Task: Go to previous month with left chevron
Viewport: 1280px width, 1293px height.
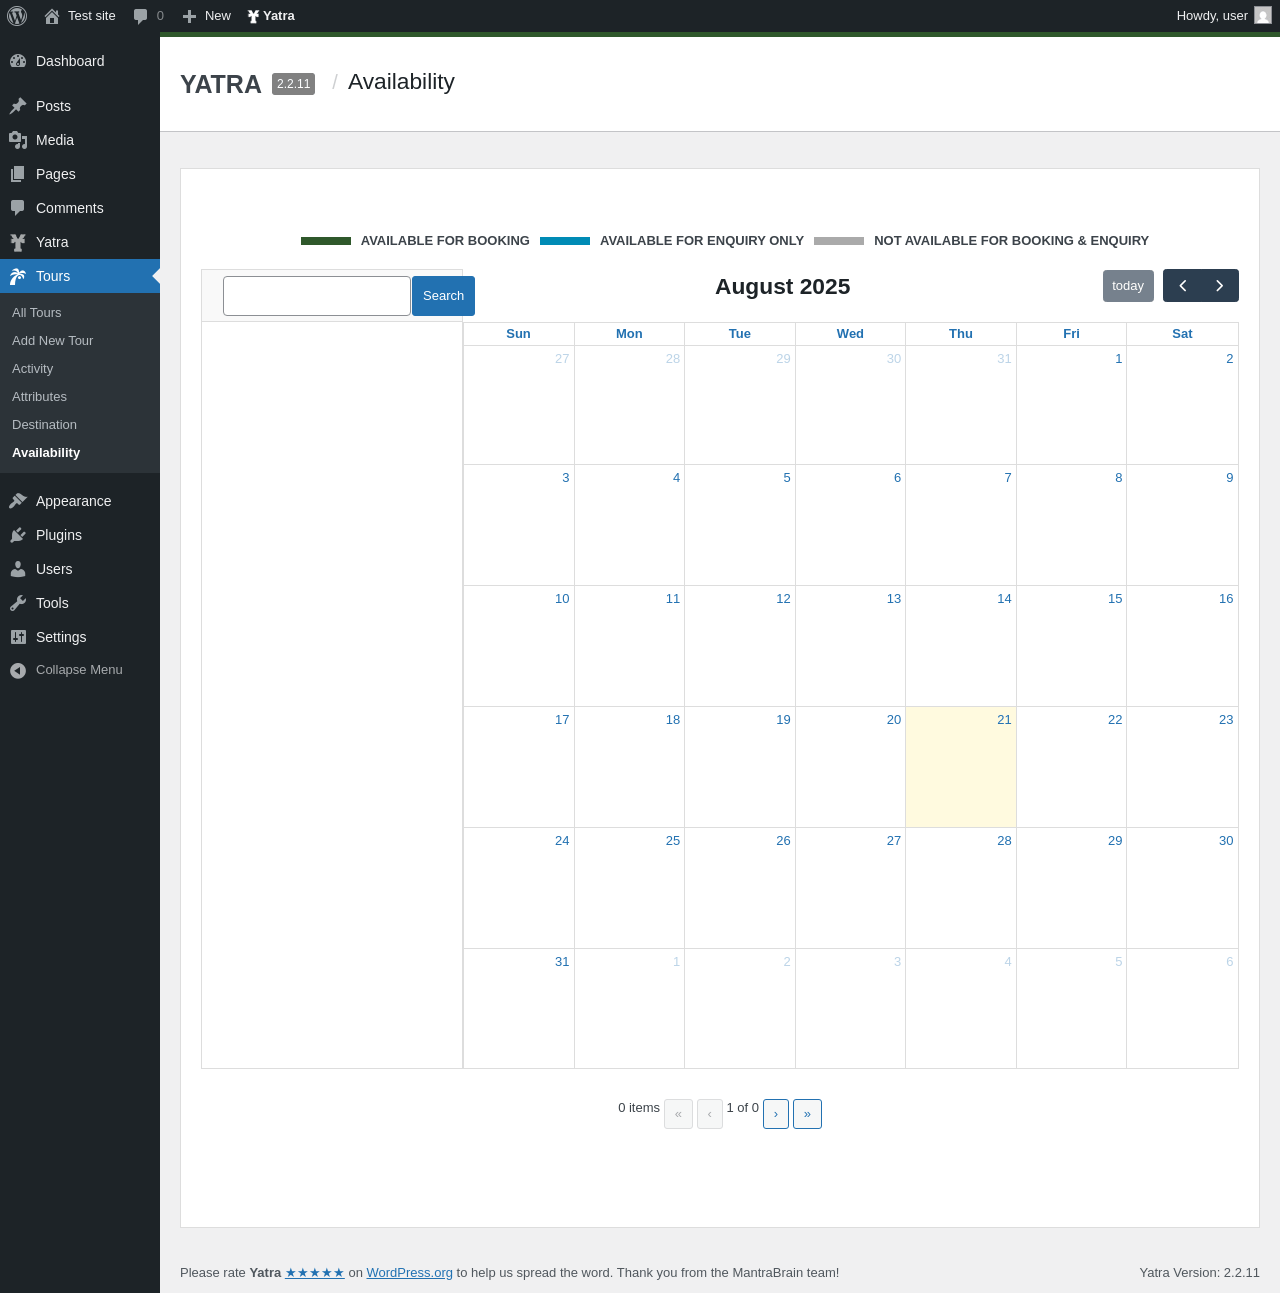Action: click(1182, 286)
